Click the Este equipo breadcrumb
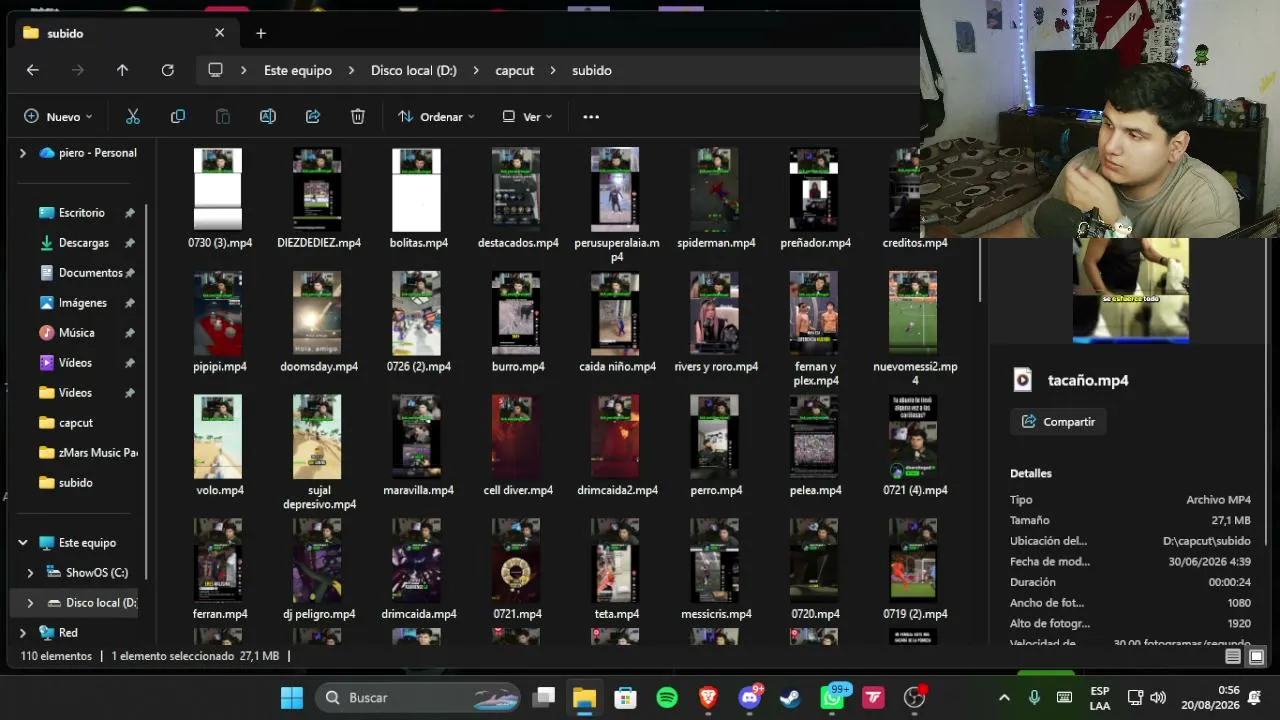Viewport: 1280px width, 720px height. [298, 70]
